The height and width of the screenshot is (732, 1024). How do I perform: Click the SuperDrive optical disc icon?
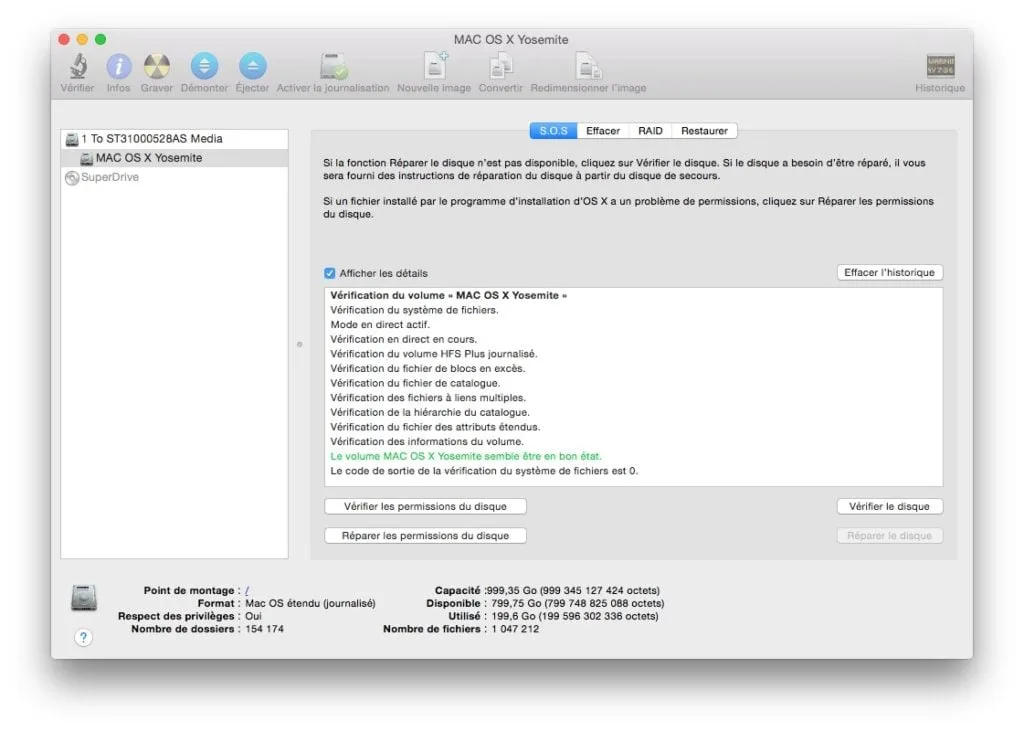pos(72,178)
